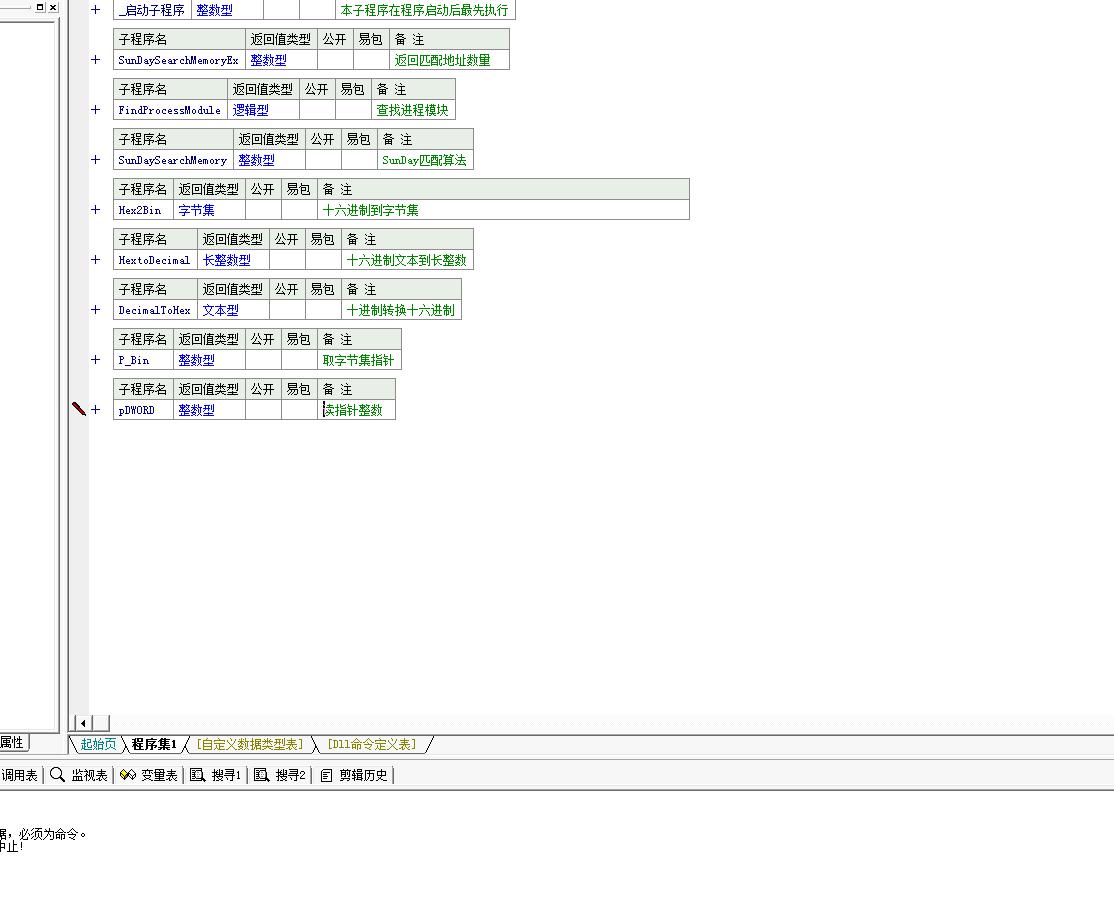
Task: Open the 搜寻1 search results icon
Action: 198,775
